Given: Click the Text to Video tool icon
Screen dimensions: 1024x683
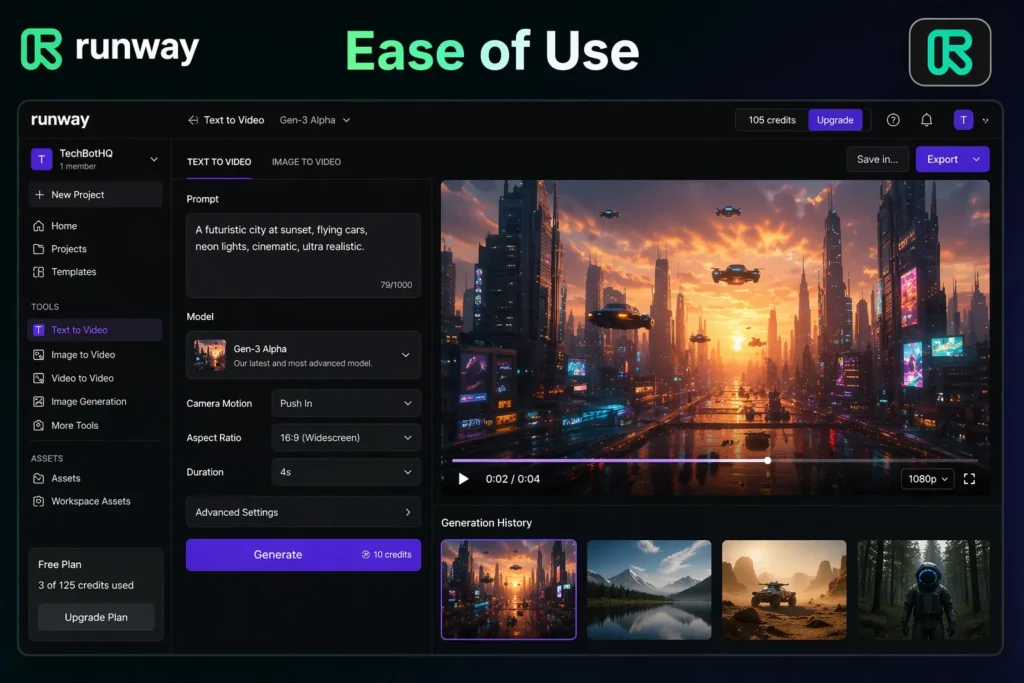Looking at the screenshot, I should [x=39, y=330].
